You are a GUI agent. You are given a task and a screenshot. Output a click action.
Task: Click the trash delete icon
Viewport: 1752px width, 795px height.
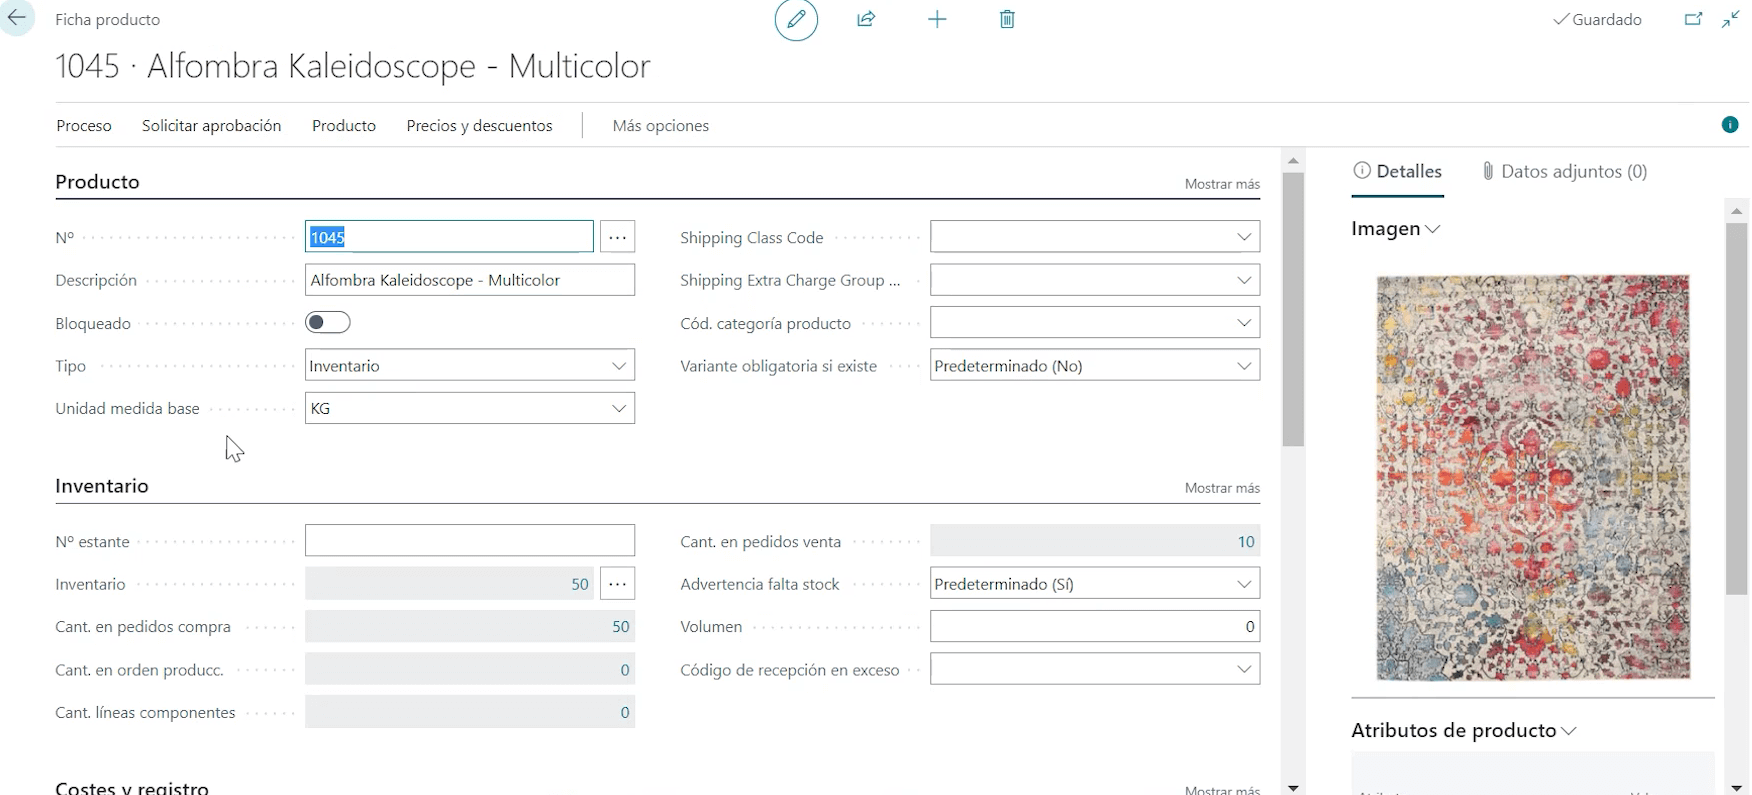pos(1007,20)
